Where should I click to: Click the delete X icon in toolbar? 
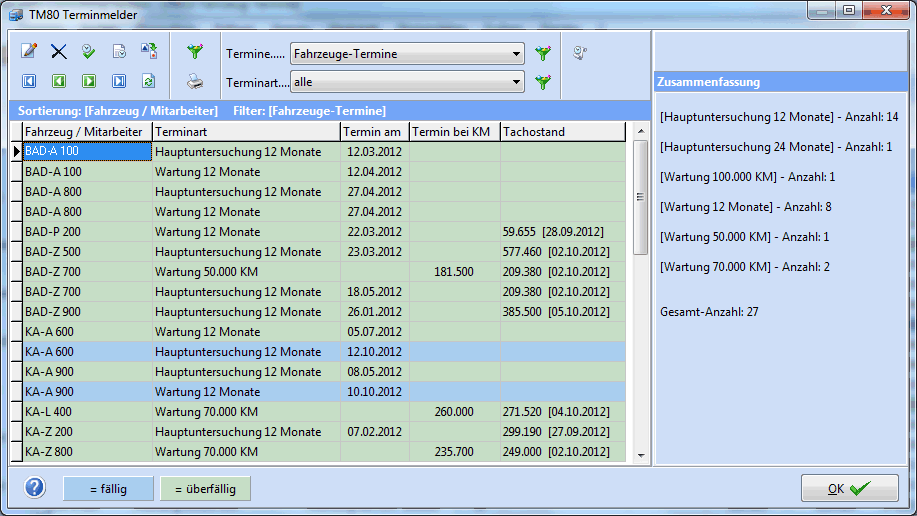click(59, 51)
